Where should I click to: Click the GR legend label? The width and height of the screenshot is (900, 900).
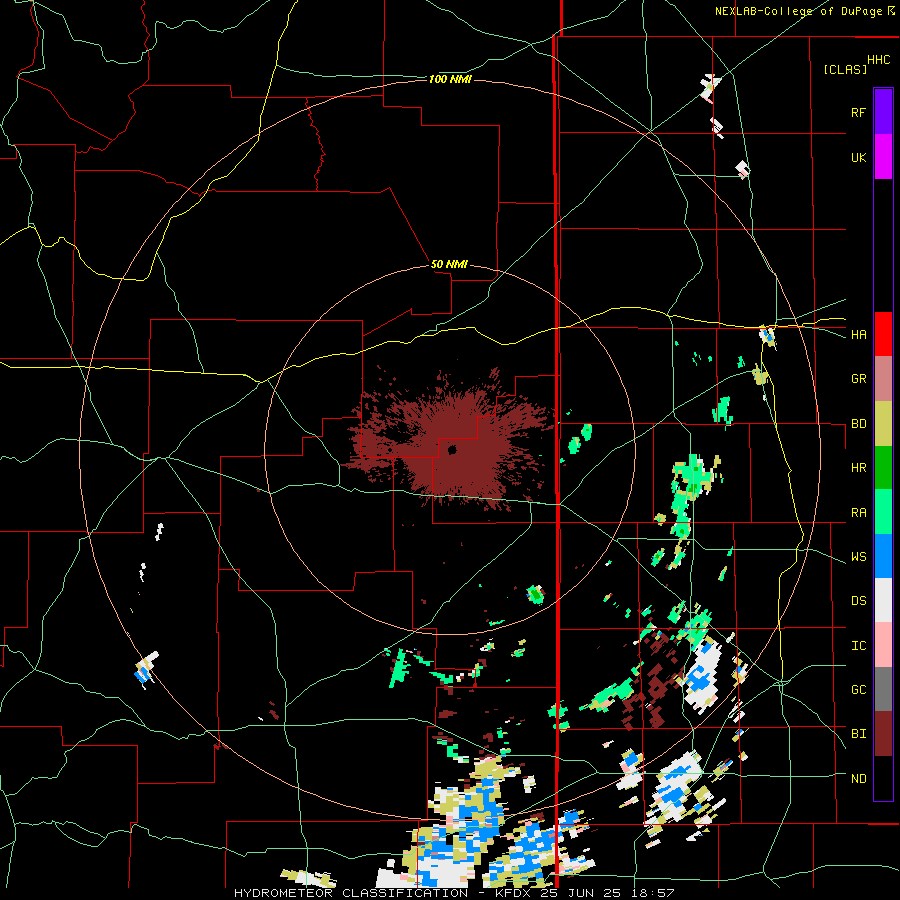(858, 379)
